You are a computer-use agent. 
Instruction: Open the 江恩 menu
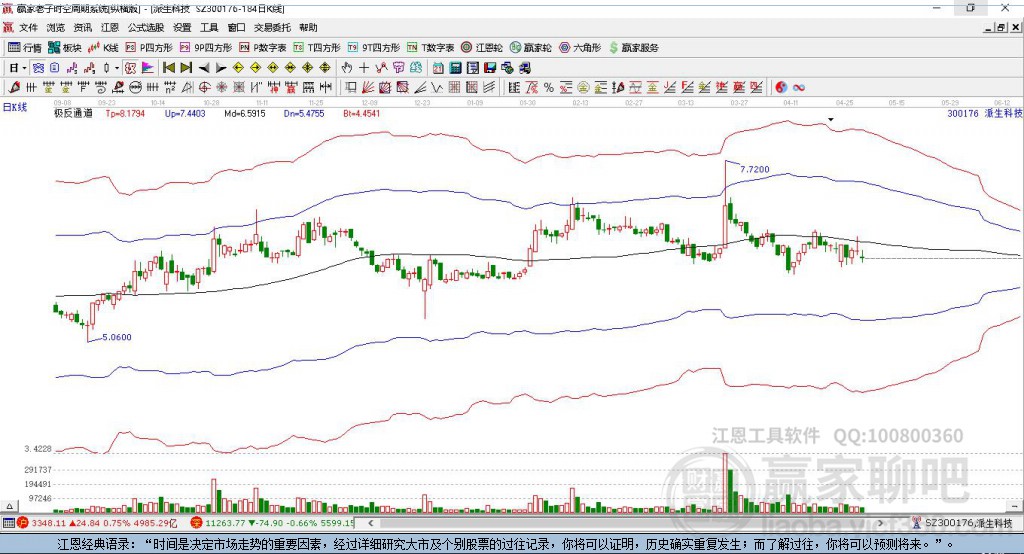pyautogui.click(x=110, y=27)
